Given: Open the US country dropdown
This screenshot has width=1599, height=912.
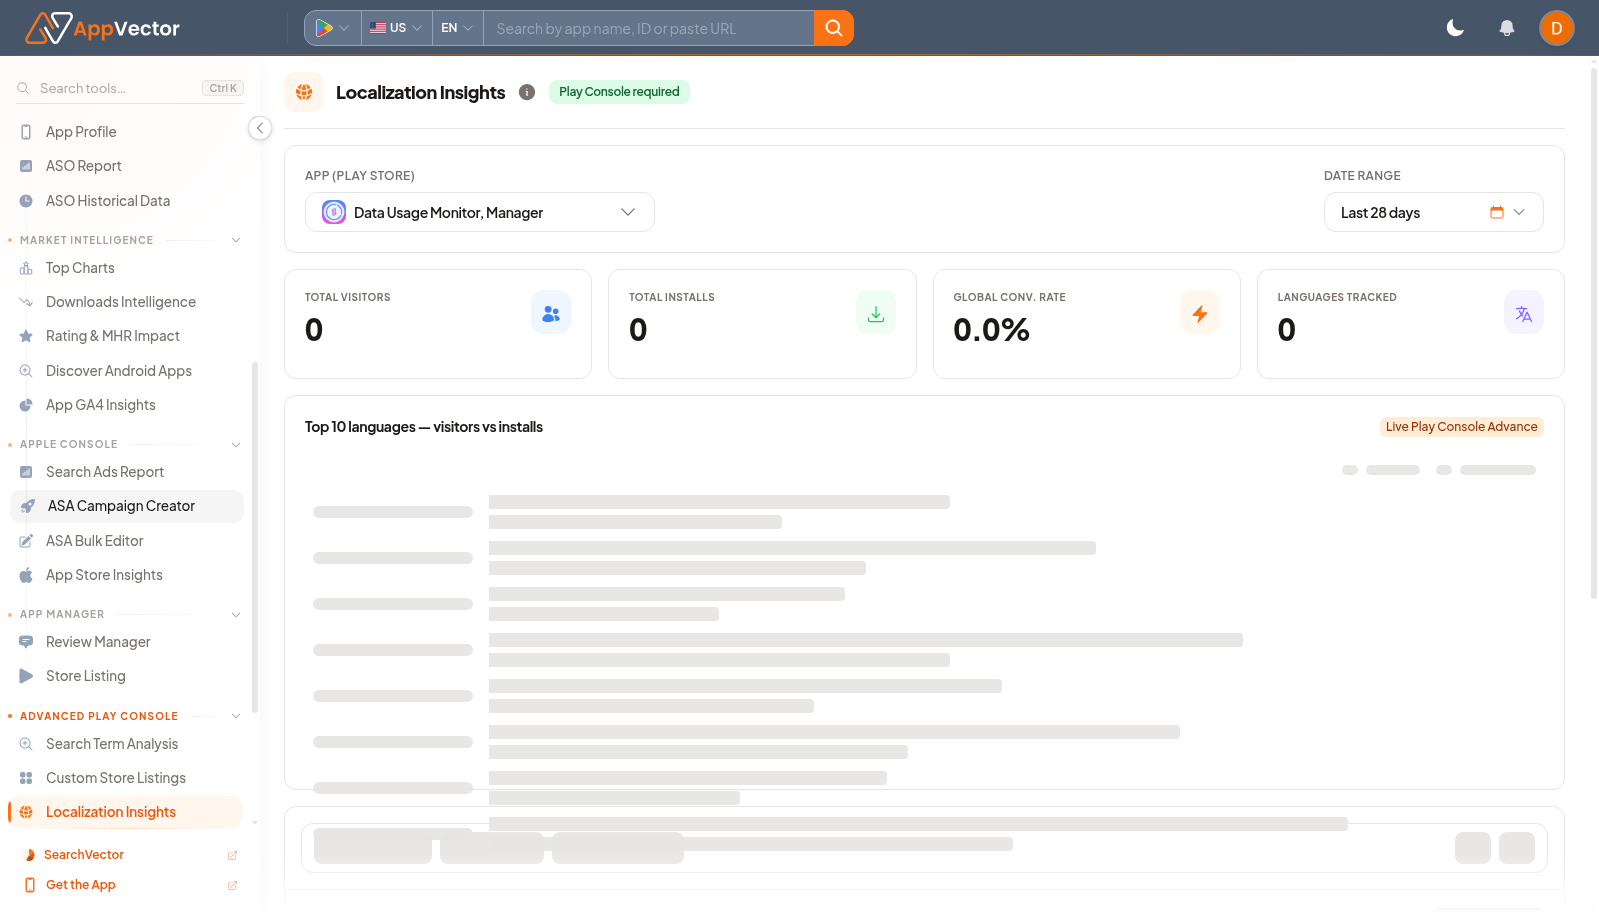Looking at the screenshot, I should pyautogui.click(x=396, y=28).
